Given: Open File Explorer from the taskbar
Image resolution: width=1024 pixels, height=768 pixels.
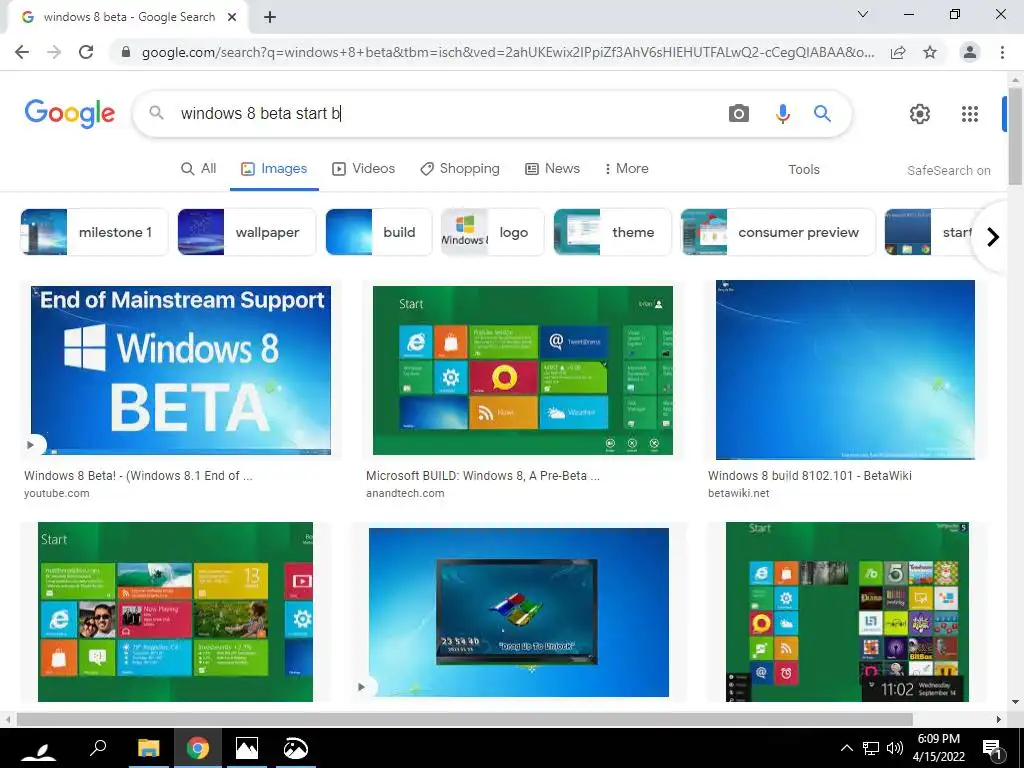Looking at the screenshot, I should (x=148, y=748).
